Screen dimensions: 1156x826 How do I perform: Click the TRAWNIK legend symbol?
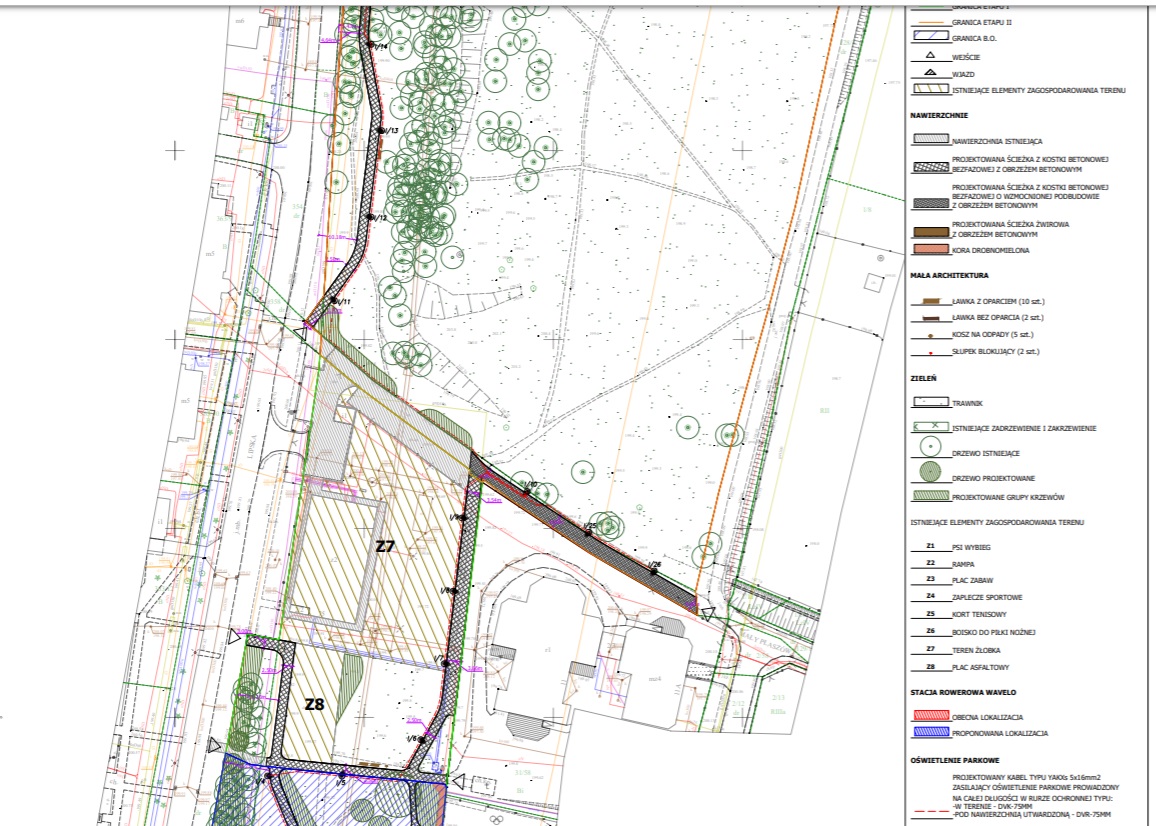click(930, 403)
